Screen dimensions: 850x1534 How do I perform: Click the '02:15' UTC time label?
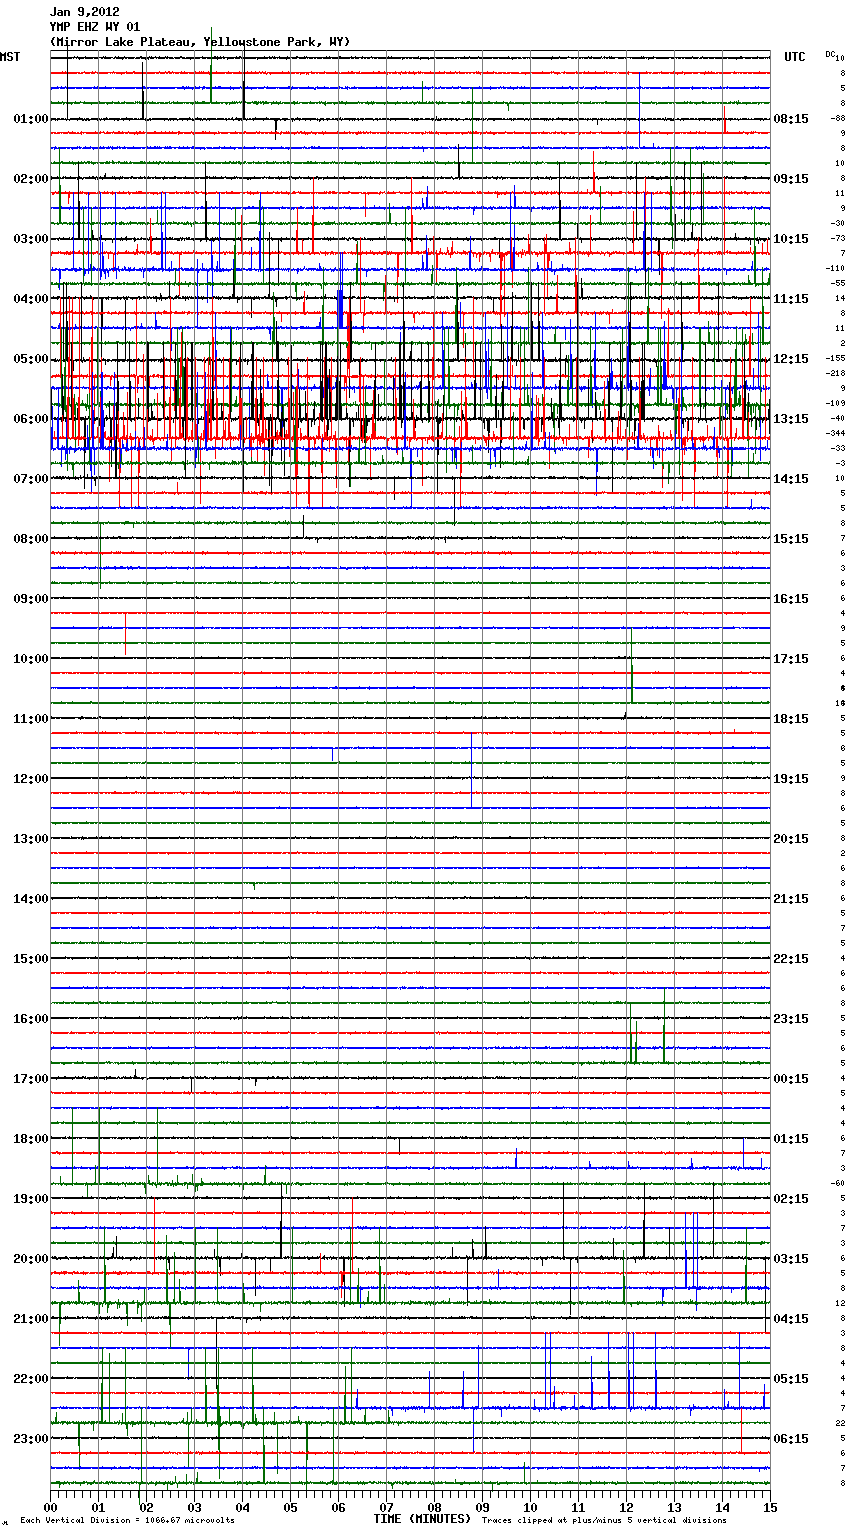791,1199
